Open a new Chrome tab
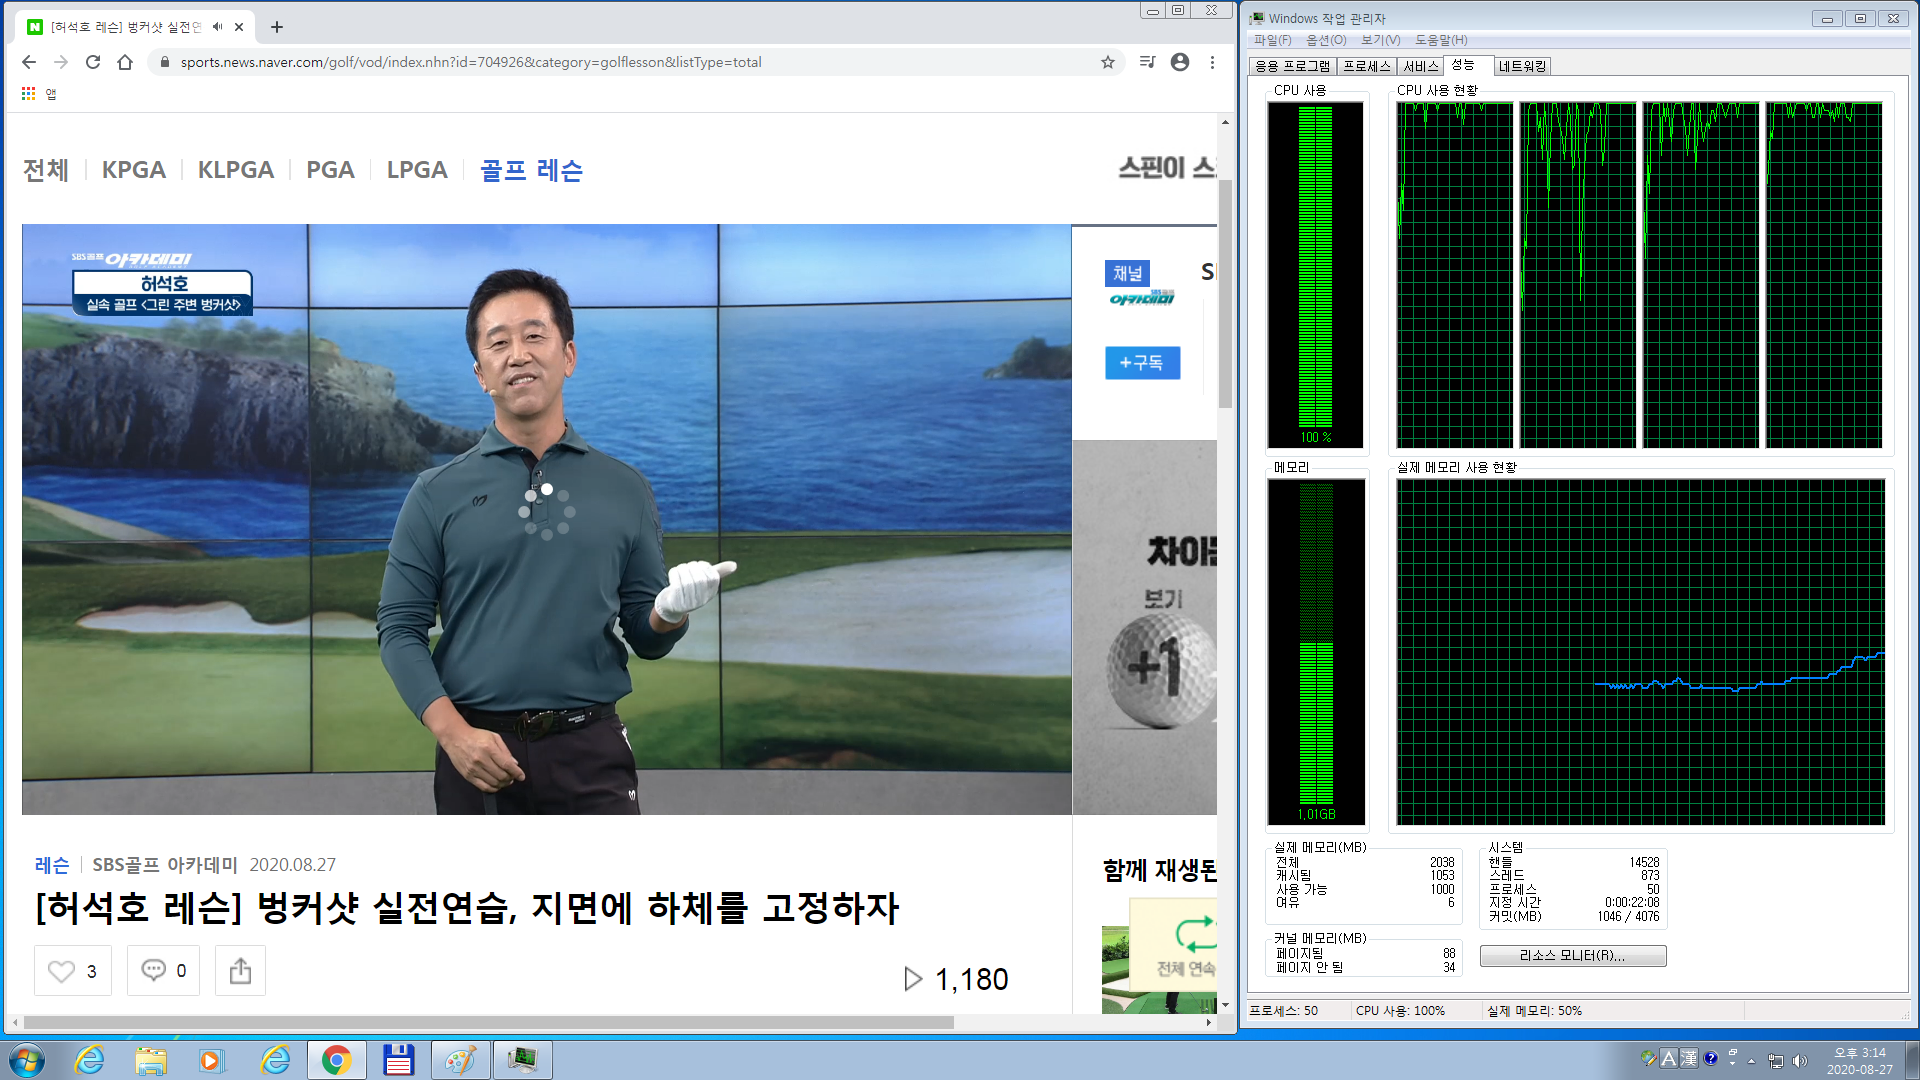Screen dimensions: 1920x1080 (x=277, y=27)
